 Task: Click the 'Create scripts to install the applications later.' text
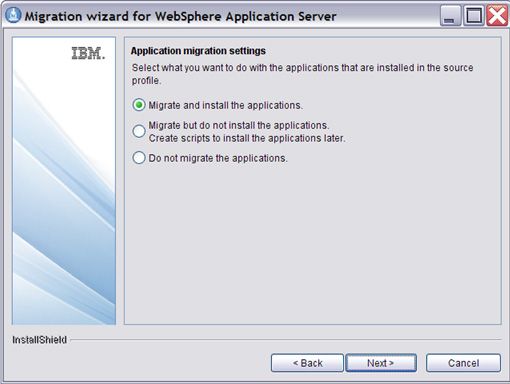point(247,138)
